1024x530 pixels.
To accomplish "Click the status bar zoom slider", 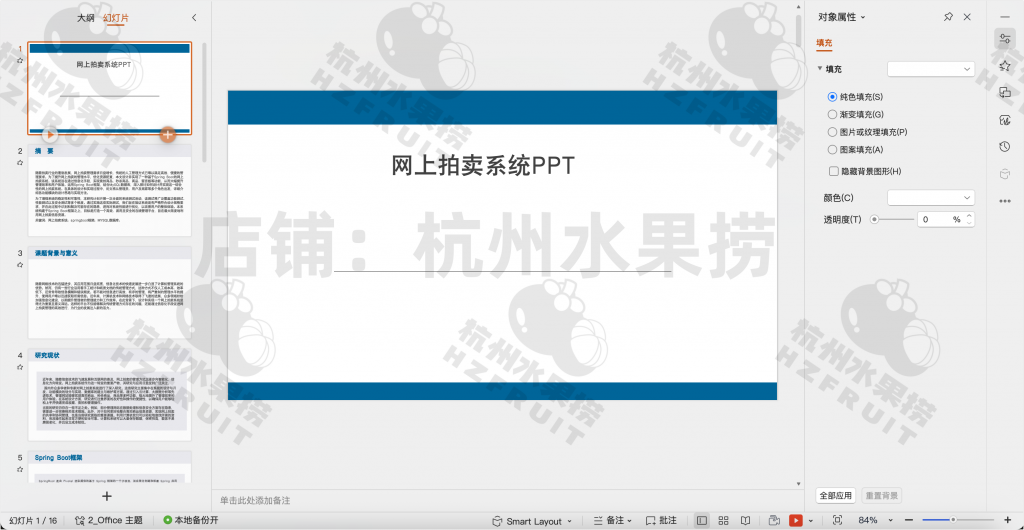I will 958,520.
